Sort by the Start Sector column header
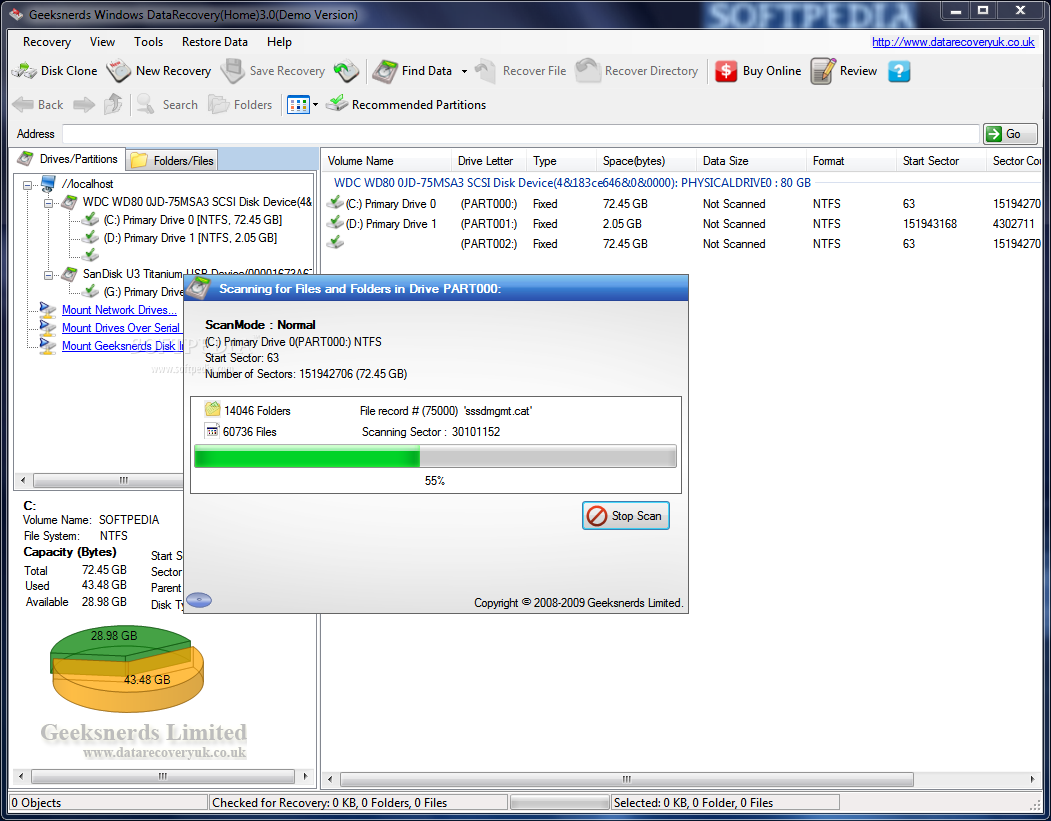 tap(940, 161)
